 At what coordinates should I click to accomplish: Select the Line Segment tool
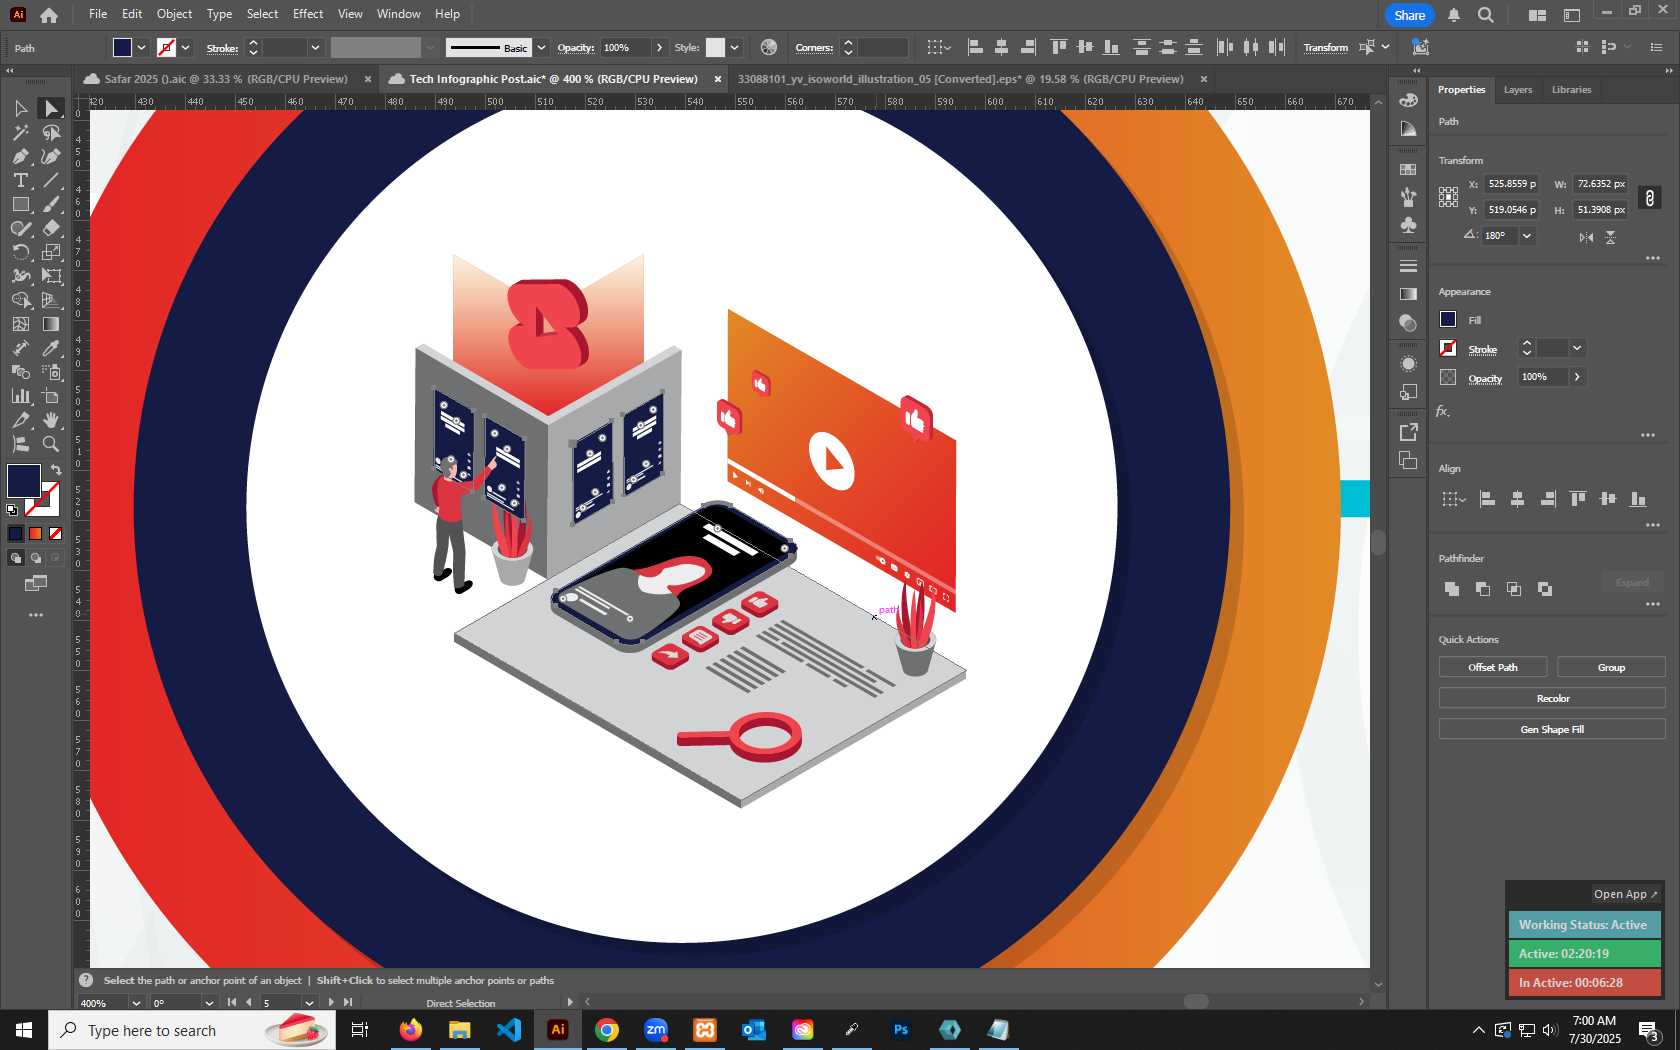point(51,180)
